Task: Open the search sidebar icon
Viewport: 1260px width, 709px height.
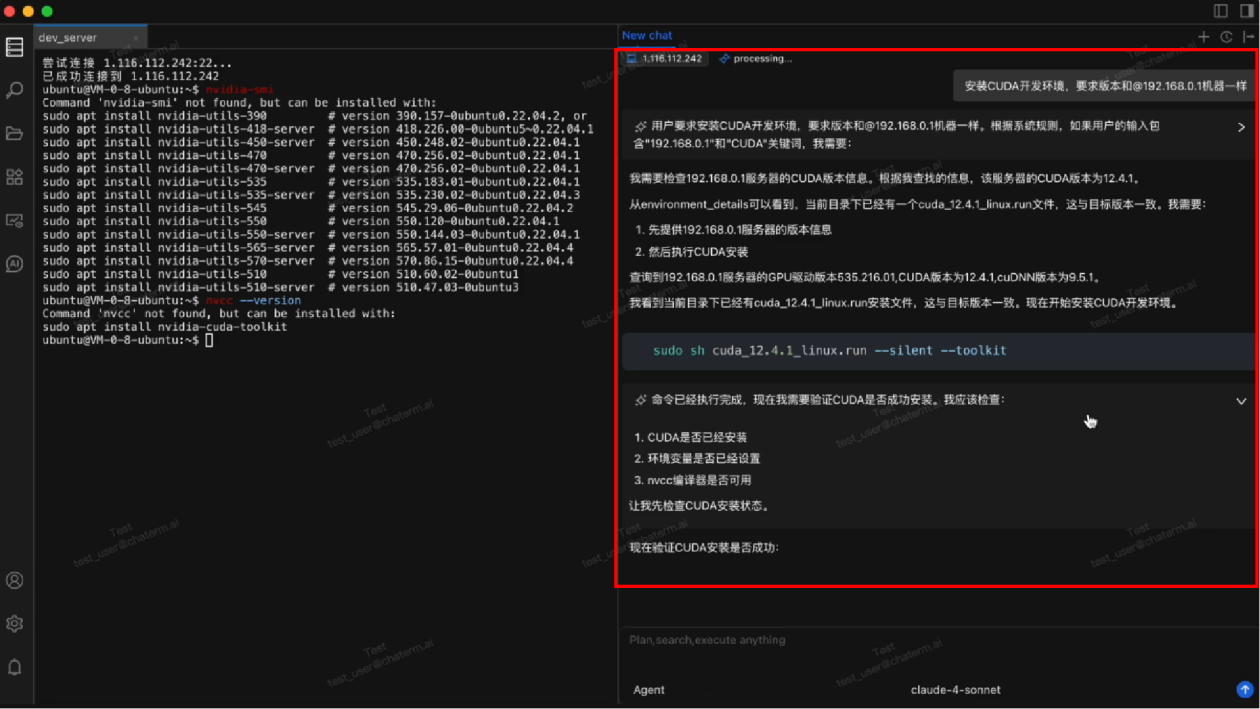Action: (x=14, y=91)
